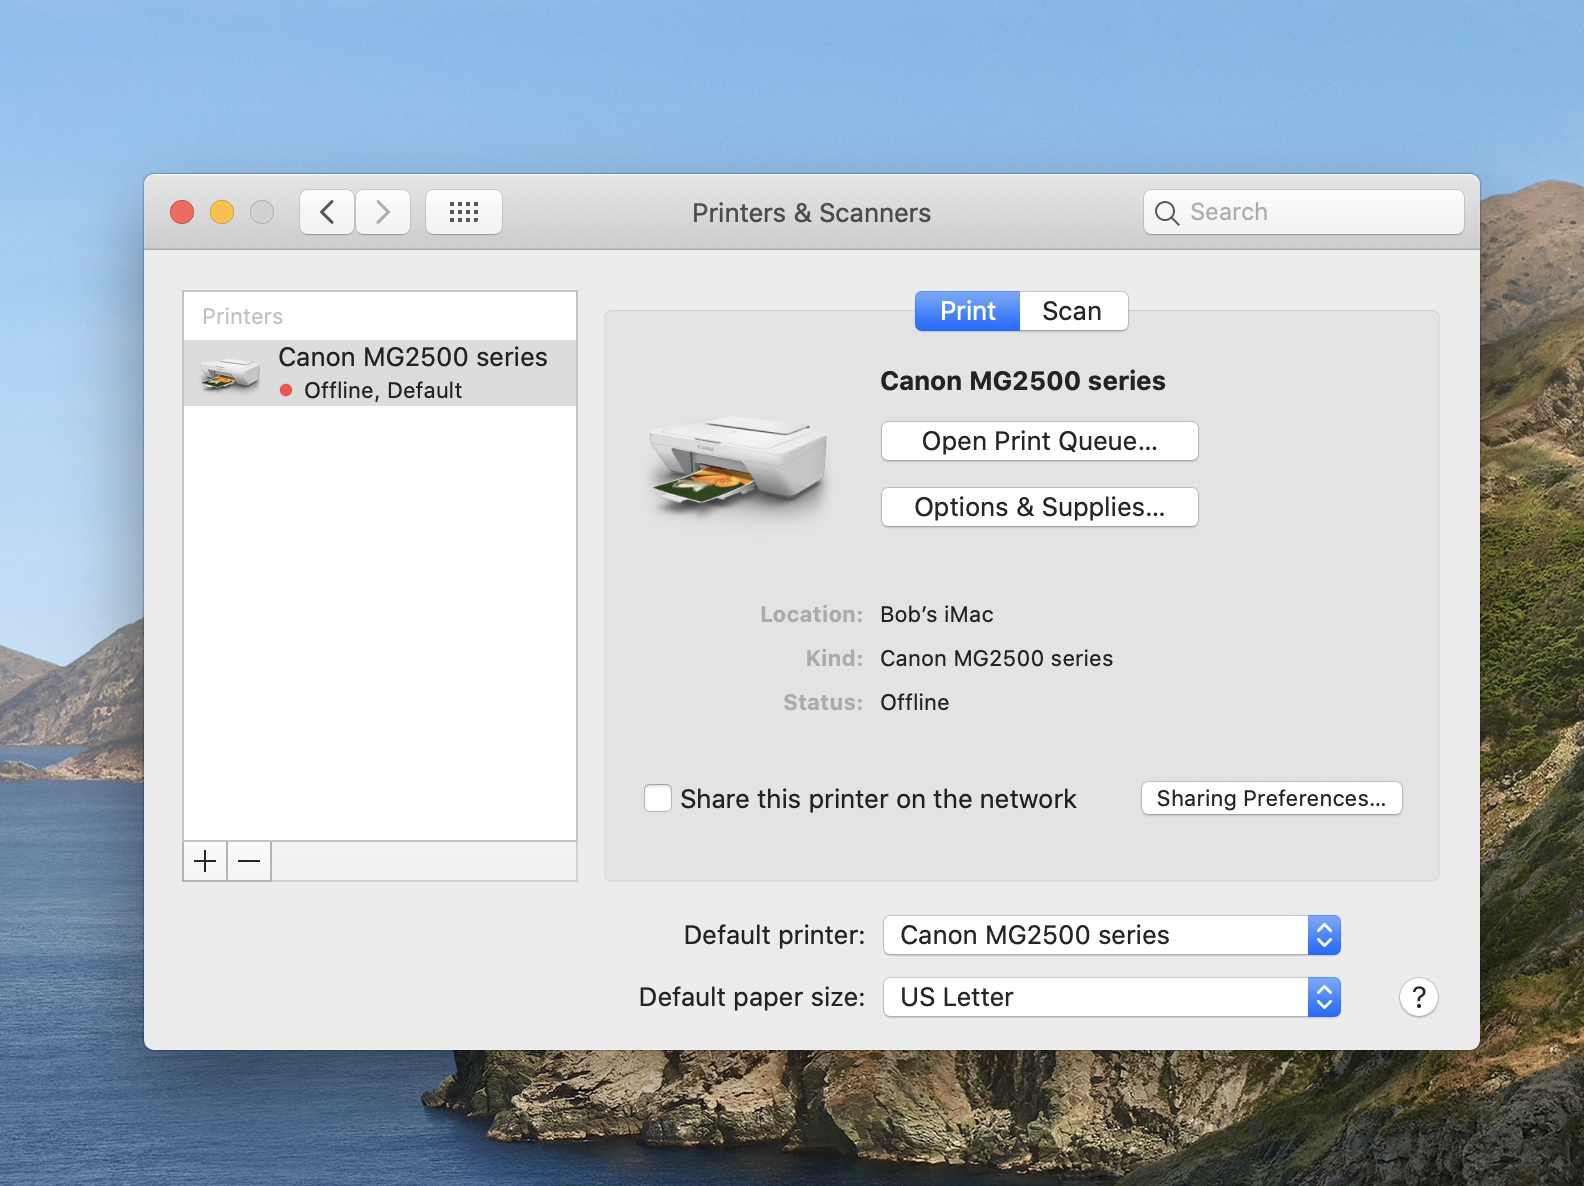This screenshot has height=1186, width=1584.
Task: Go back with the left chevron button
Action: pyautogui.click(x=327, y=212)
